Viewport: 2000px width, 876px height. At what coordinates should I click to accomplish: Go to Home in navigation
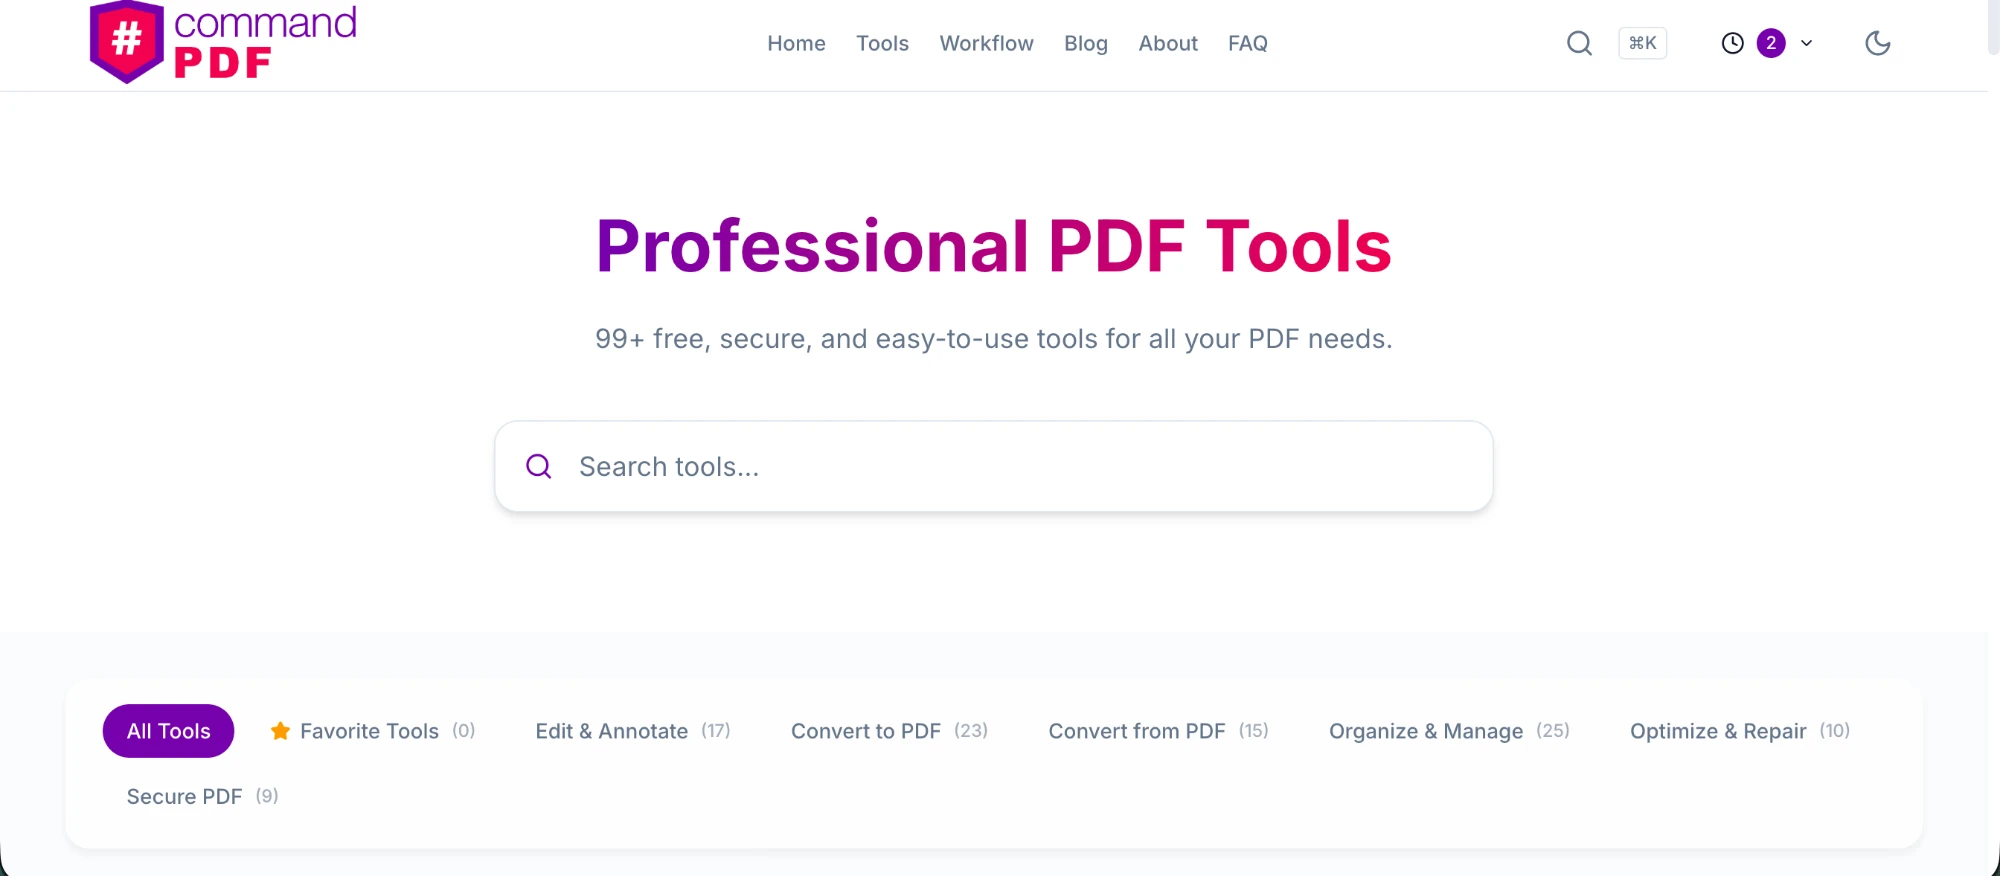(796, 43)
